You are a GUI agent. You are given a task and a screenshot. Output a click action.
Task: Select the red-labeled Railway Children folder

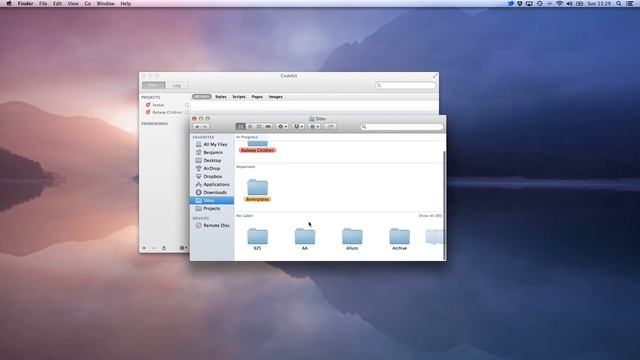(257, 147)
